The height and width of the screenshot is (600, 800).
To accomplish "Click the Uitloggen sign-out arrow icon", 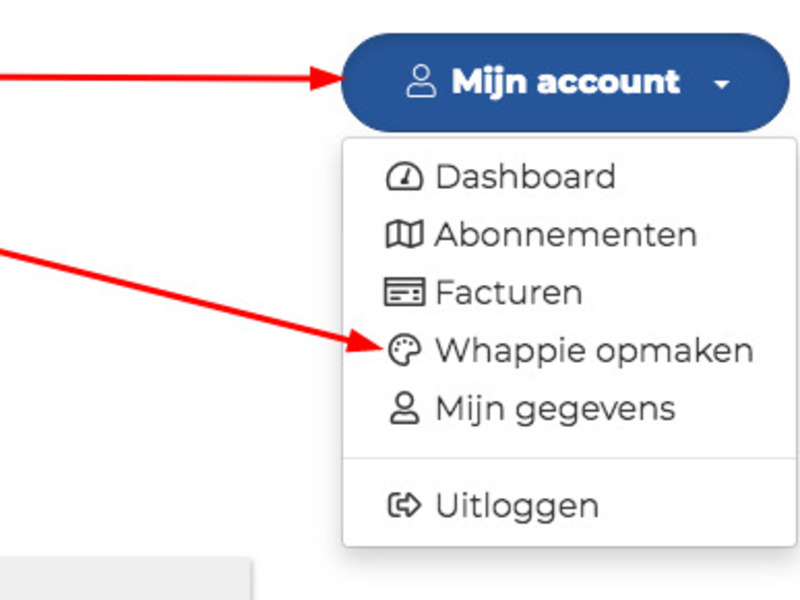I will tap(405, 506).
